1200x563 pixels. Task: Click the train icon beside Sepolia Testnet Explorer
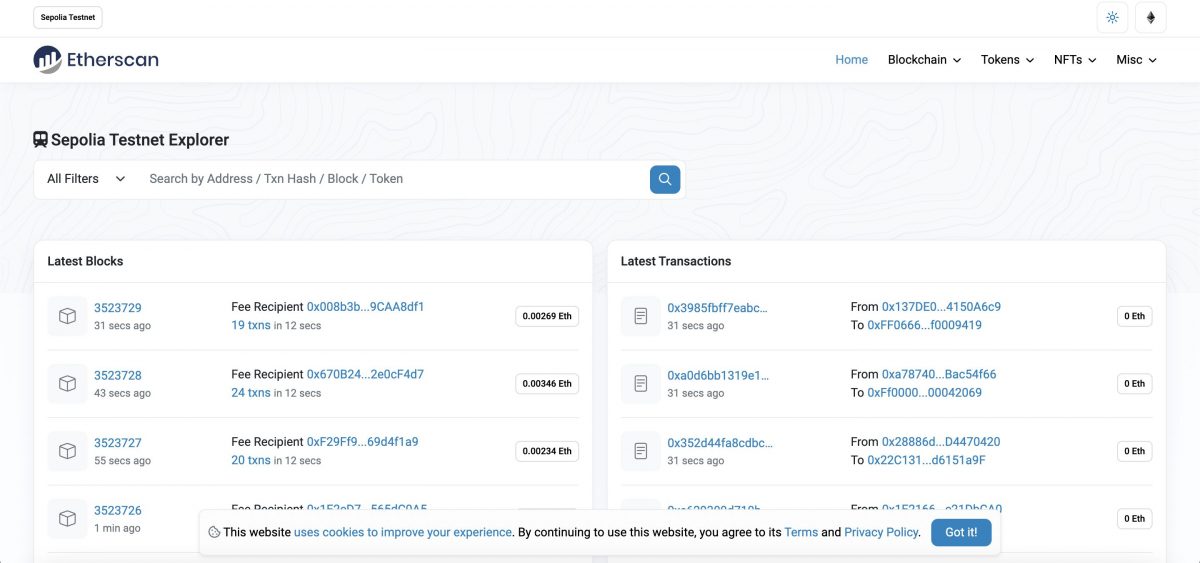(x=41, y=140)
